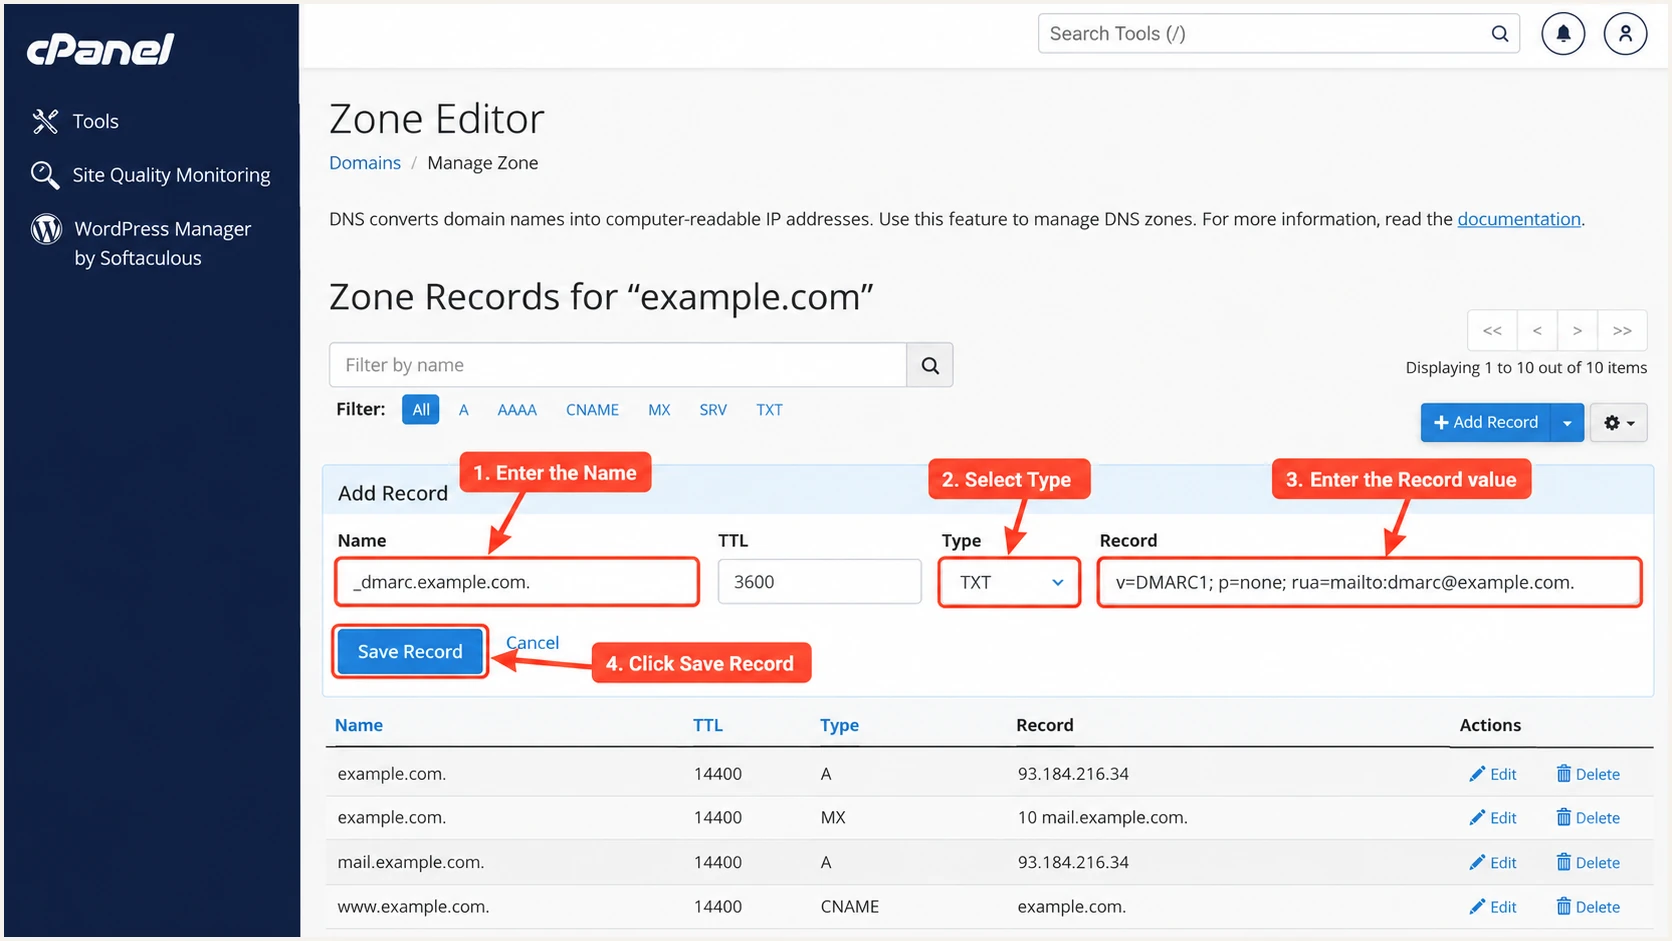The height and width of the screenshot is (941, 1672).
Task: Delete the example.com MX record
Action: pos(1588,818)
